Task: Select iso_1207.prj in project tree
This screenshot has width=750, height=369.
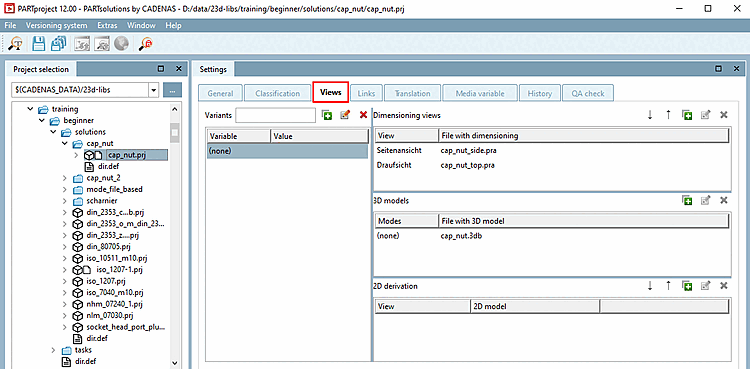Action: (106, 281)
